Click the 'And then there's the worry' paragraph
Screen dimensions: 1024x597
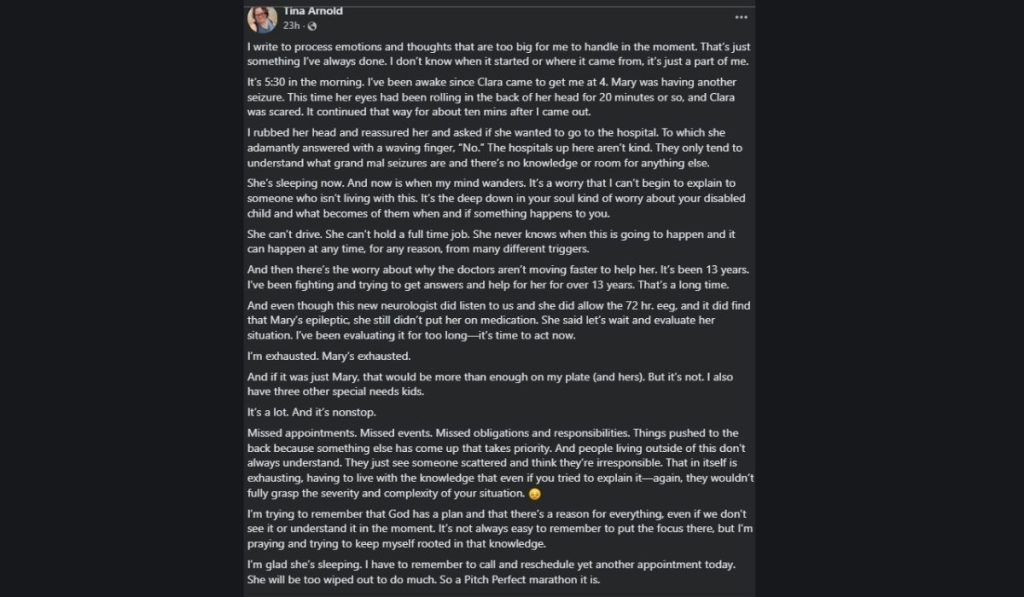point(498,277)
